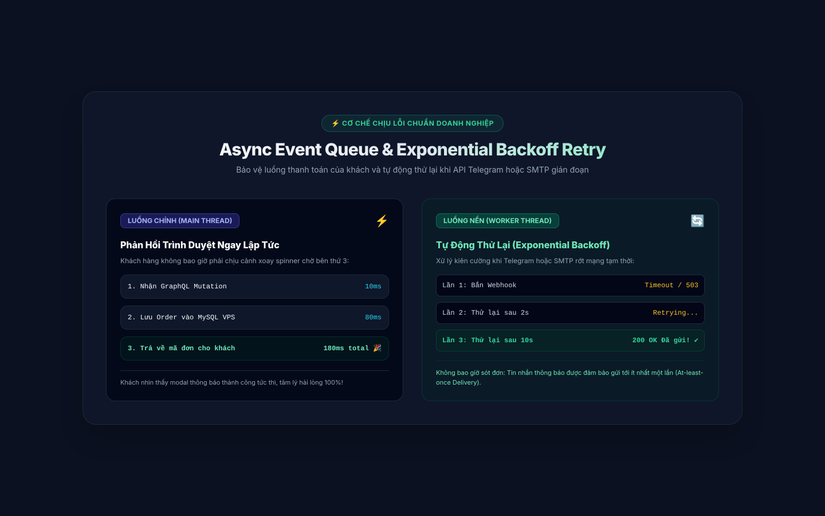Select row "Lần 2: Thử lại sau 2s"
Image resolution: width=825 pixels, height=516 pixels.
pyautogui.click(x=570, y=313)
